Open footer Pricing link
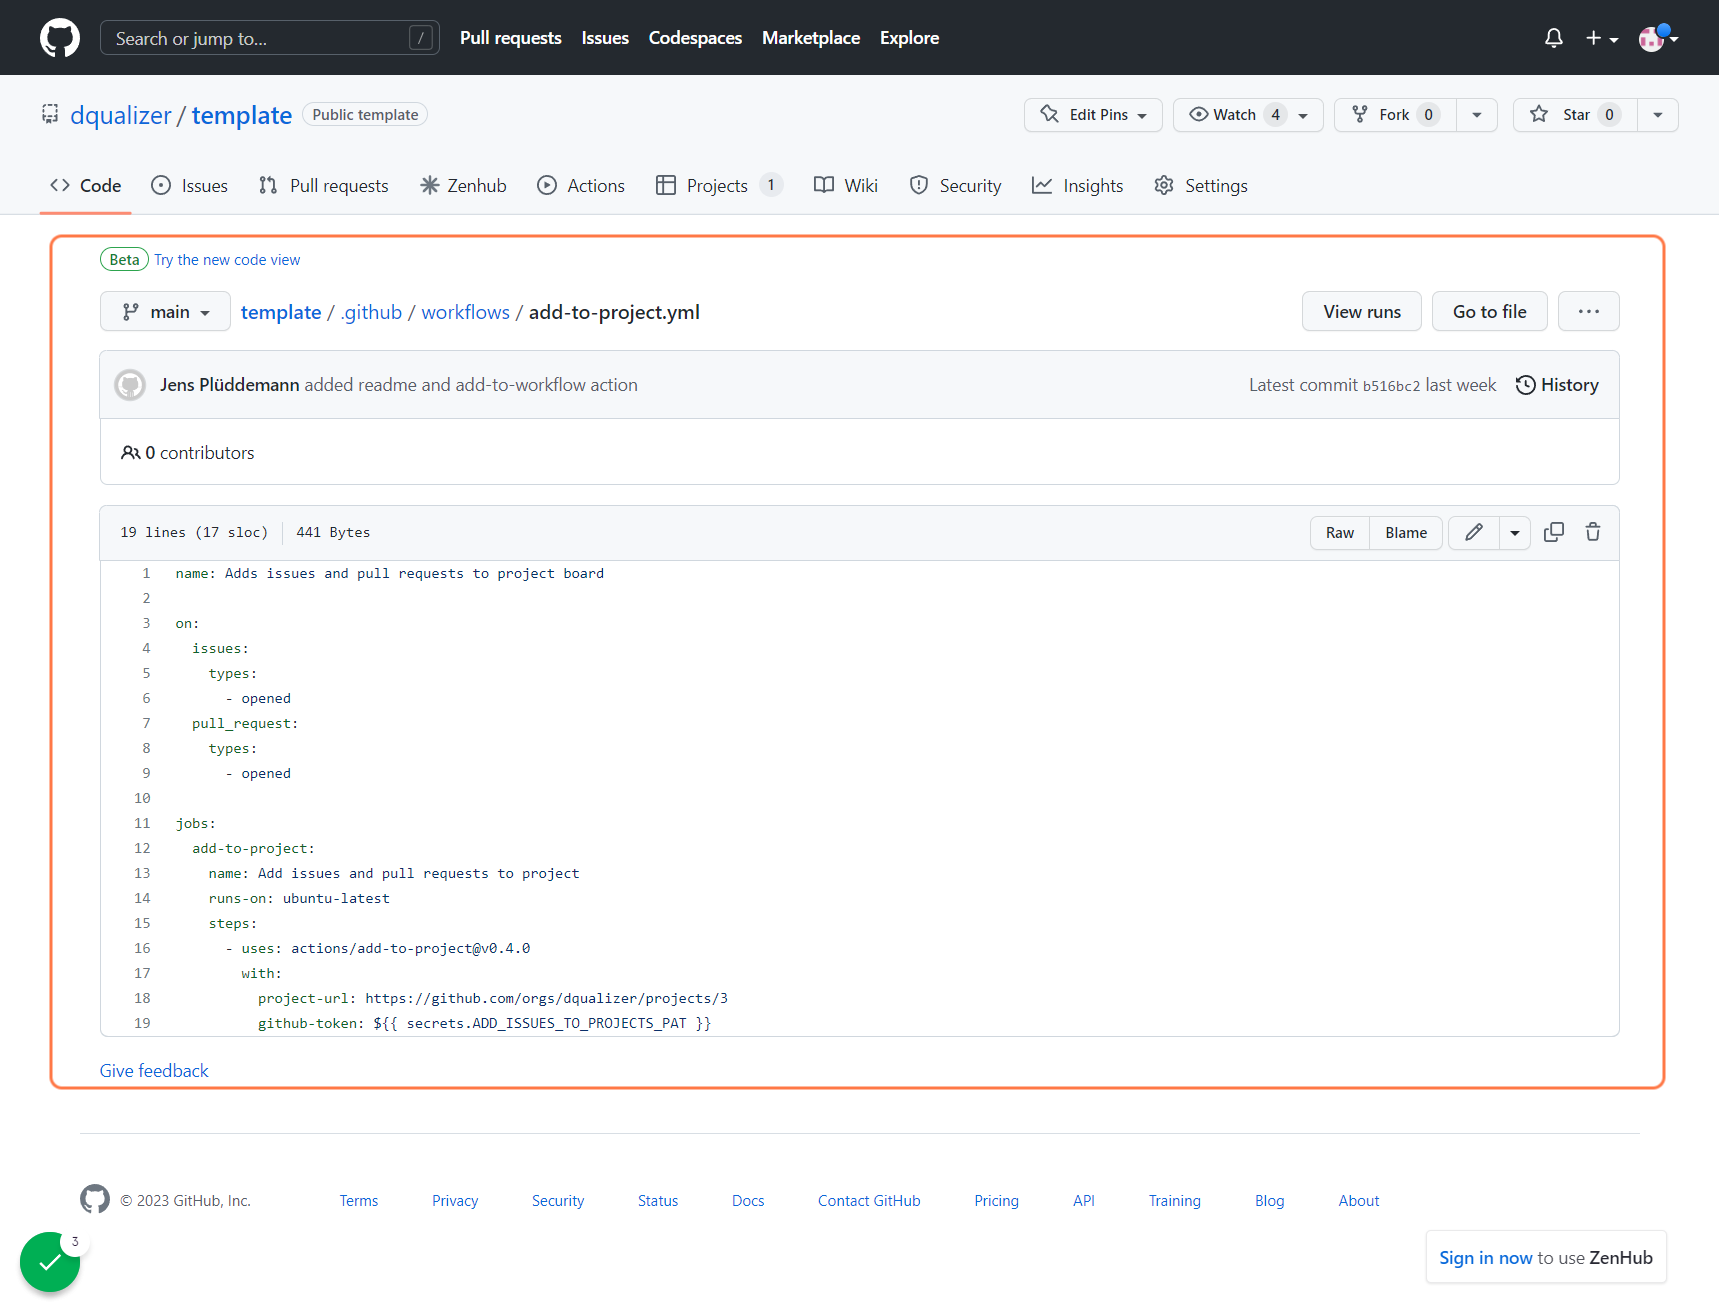The height and width of the screenshot is (1302, 1719). [x=997, y=1200]
